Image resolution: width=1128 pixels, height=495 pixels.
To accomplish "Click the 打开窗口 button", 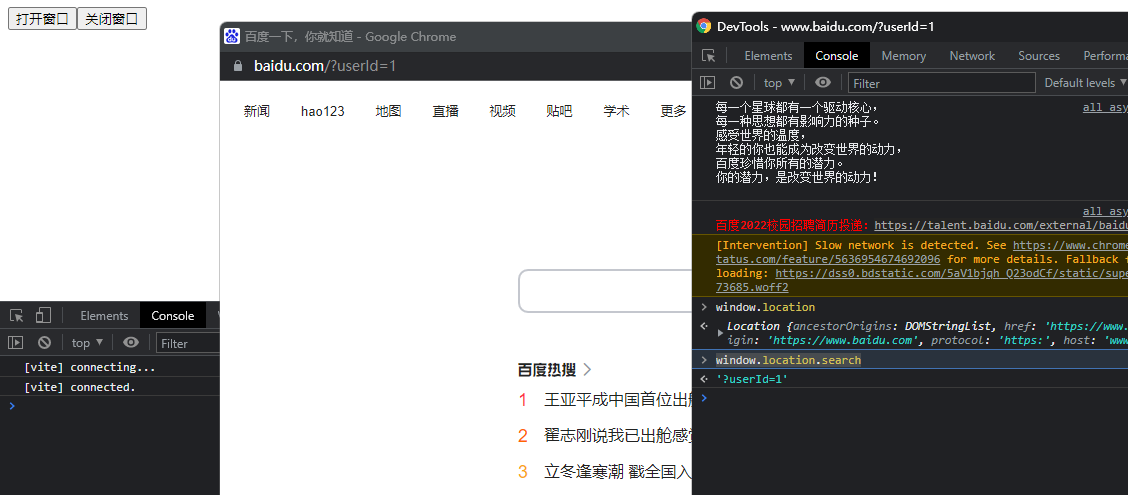I will [x=42, y=19].
